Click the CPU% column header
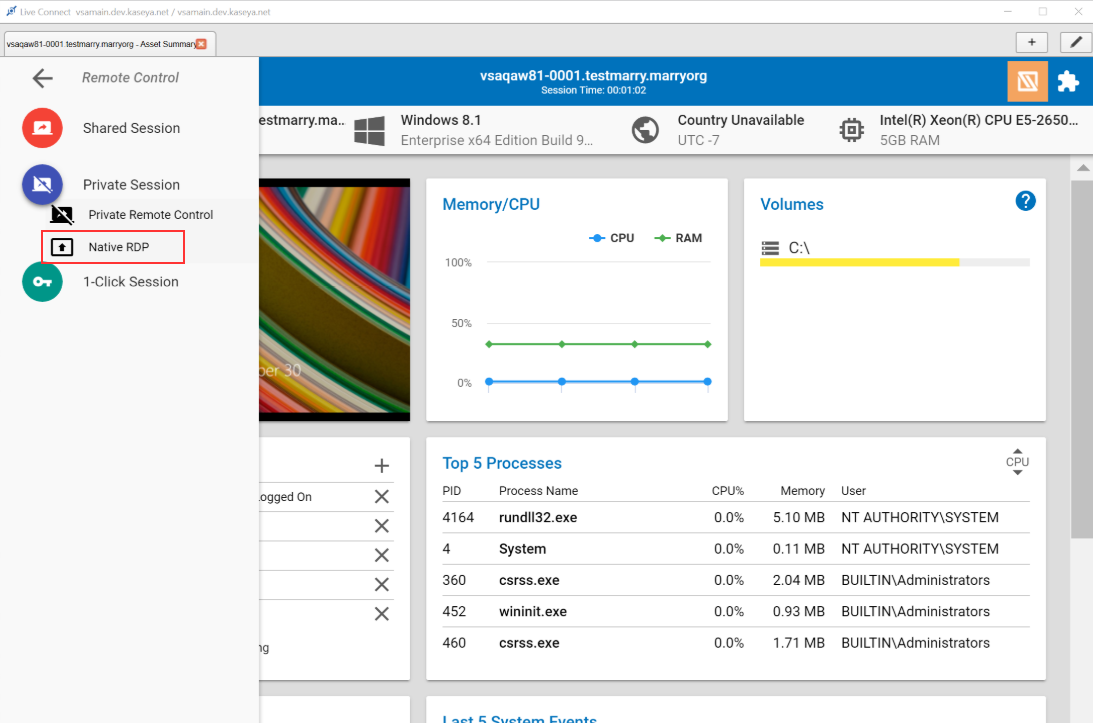Viewport: 1093px width, 723px height. tap(728, 491)
